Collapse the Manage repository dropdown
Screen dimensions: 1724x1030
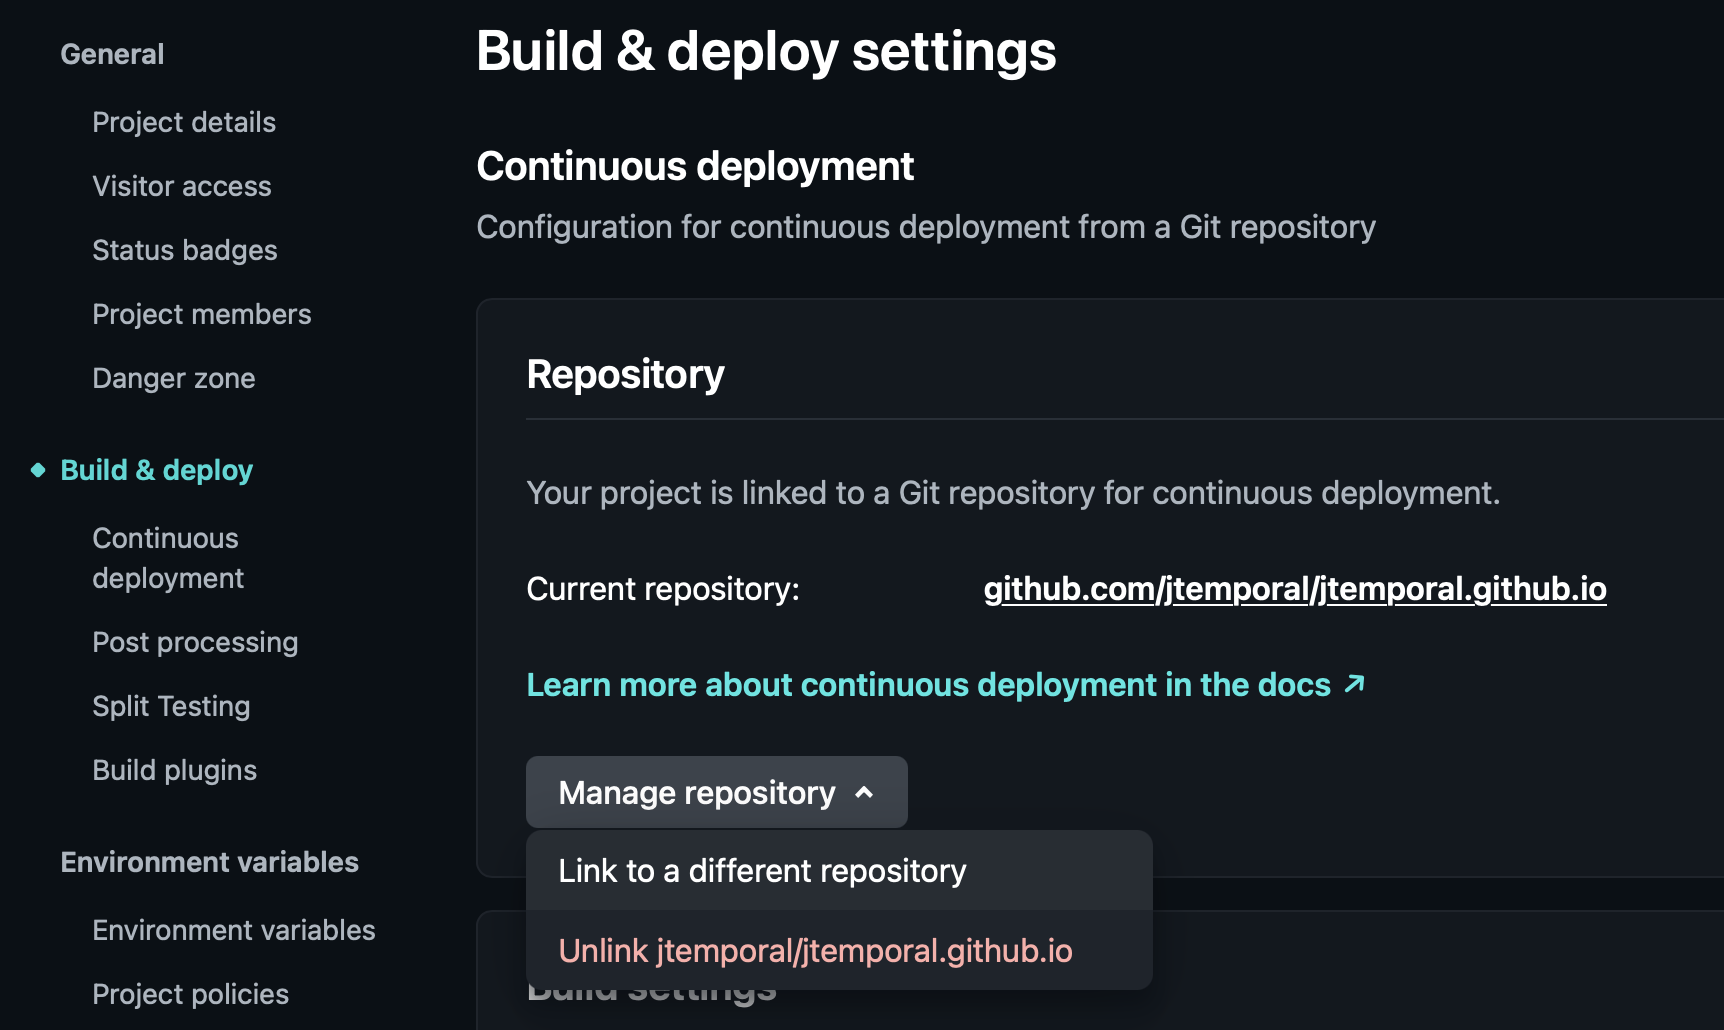point(717,792)
